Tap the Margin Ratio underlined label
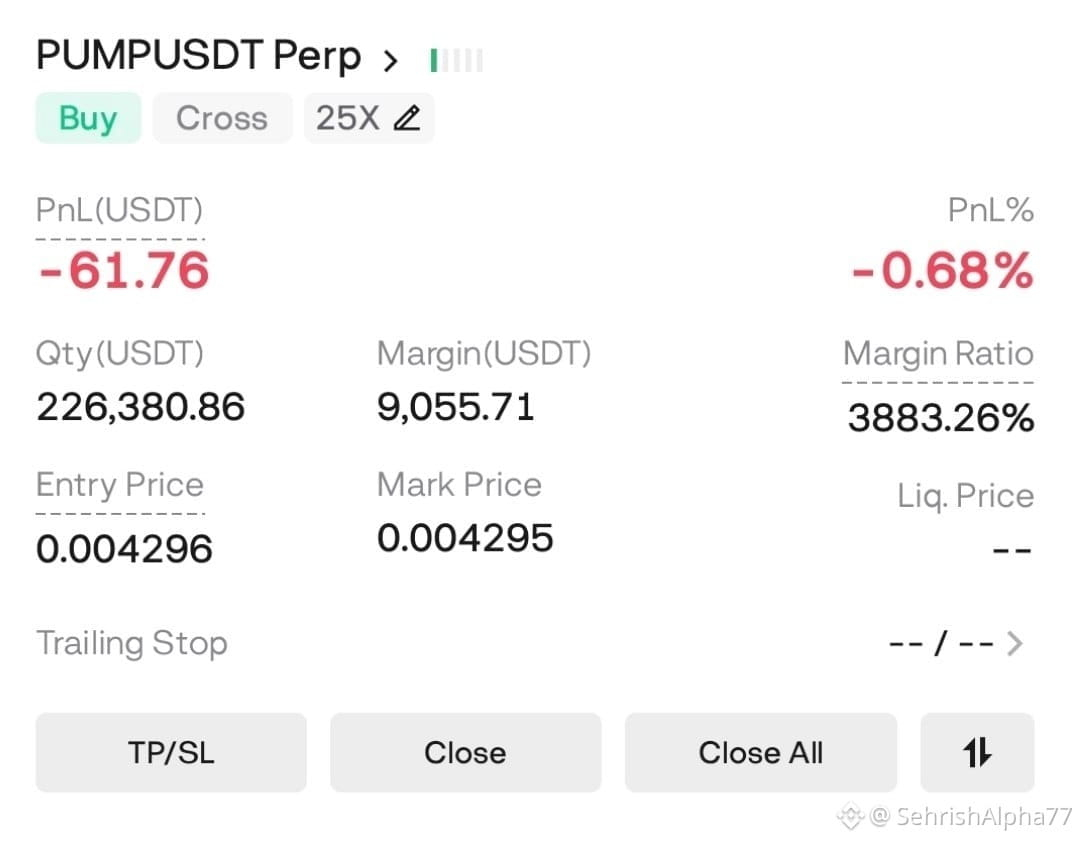 click(x=938, y=354)
